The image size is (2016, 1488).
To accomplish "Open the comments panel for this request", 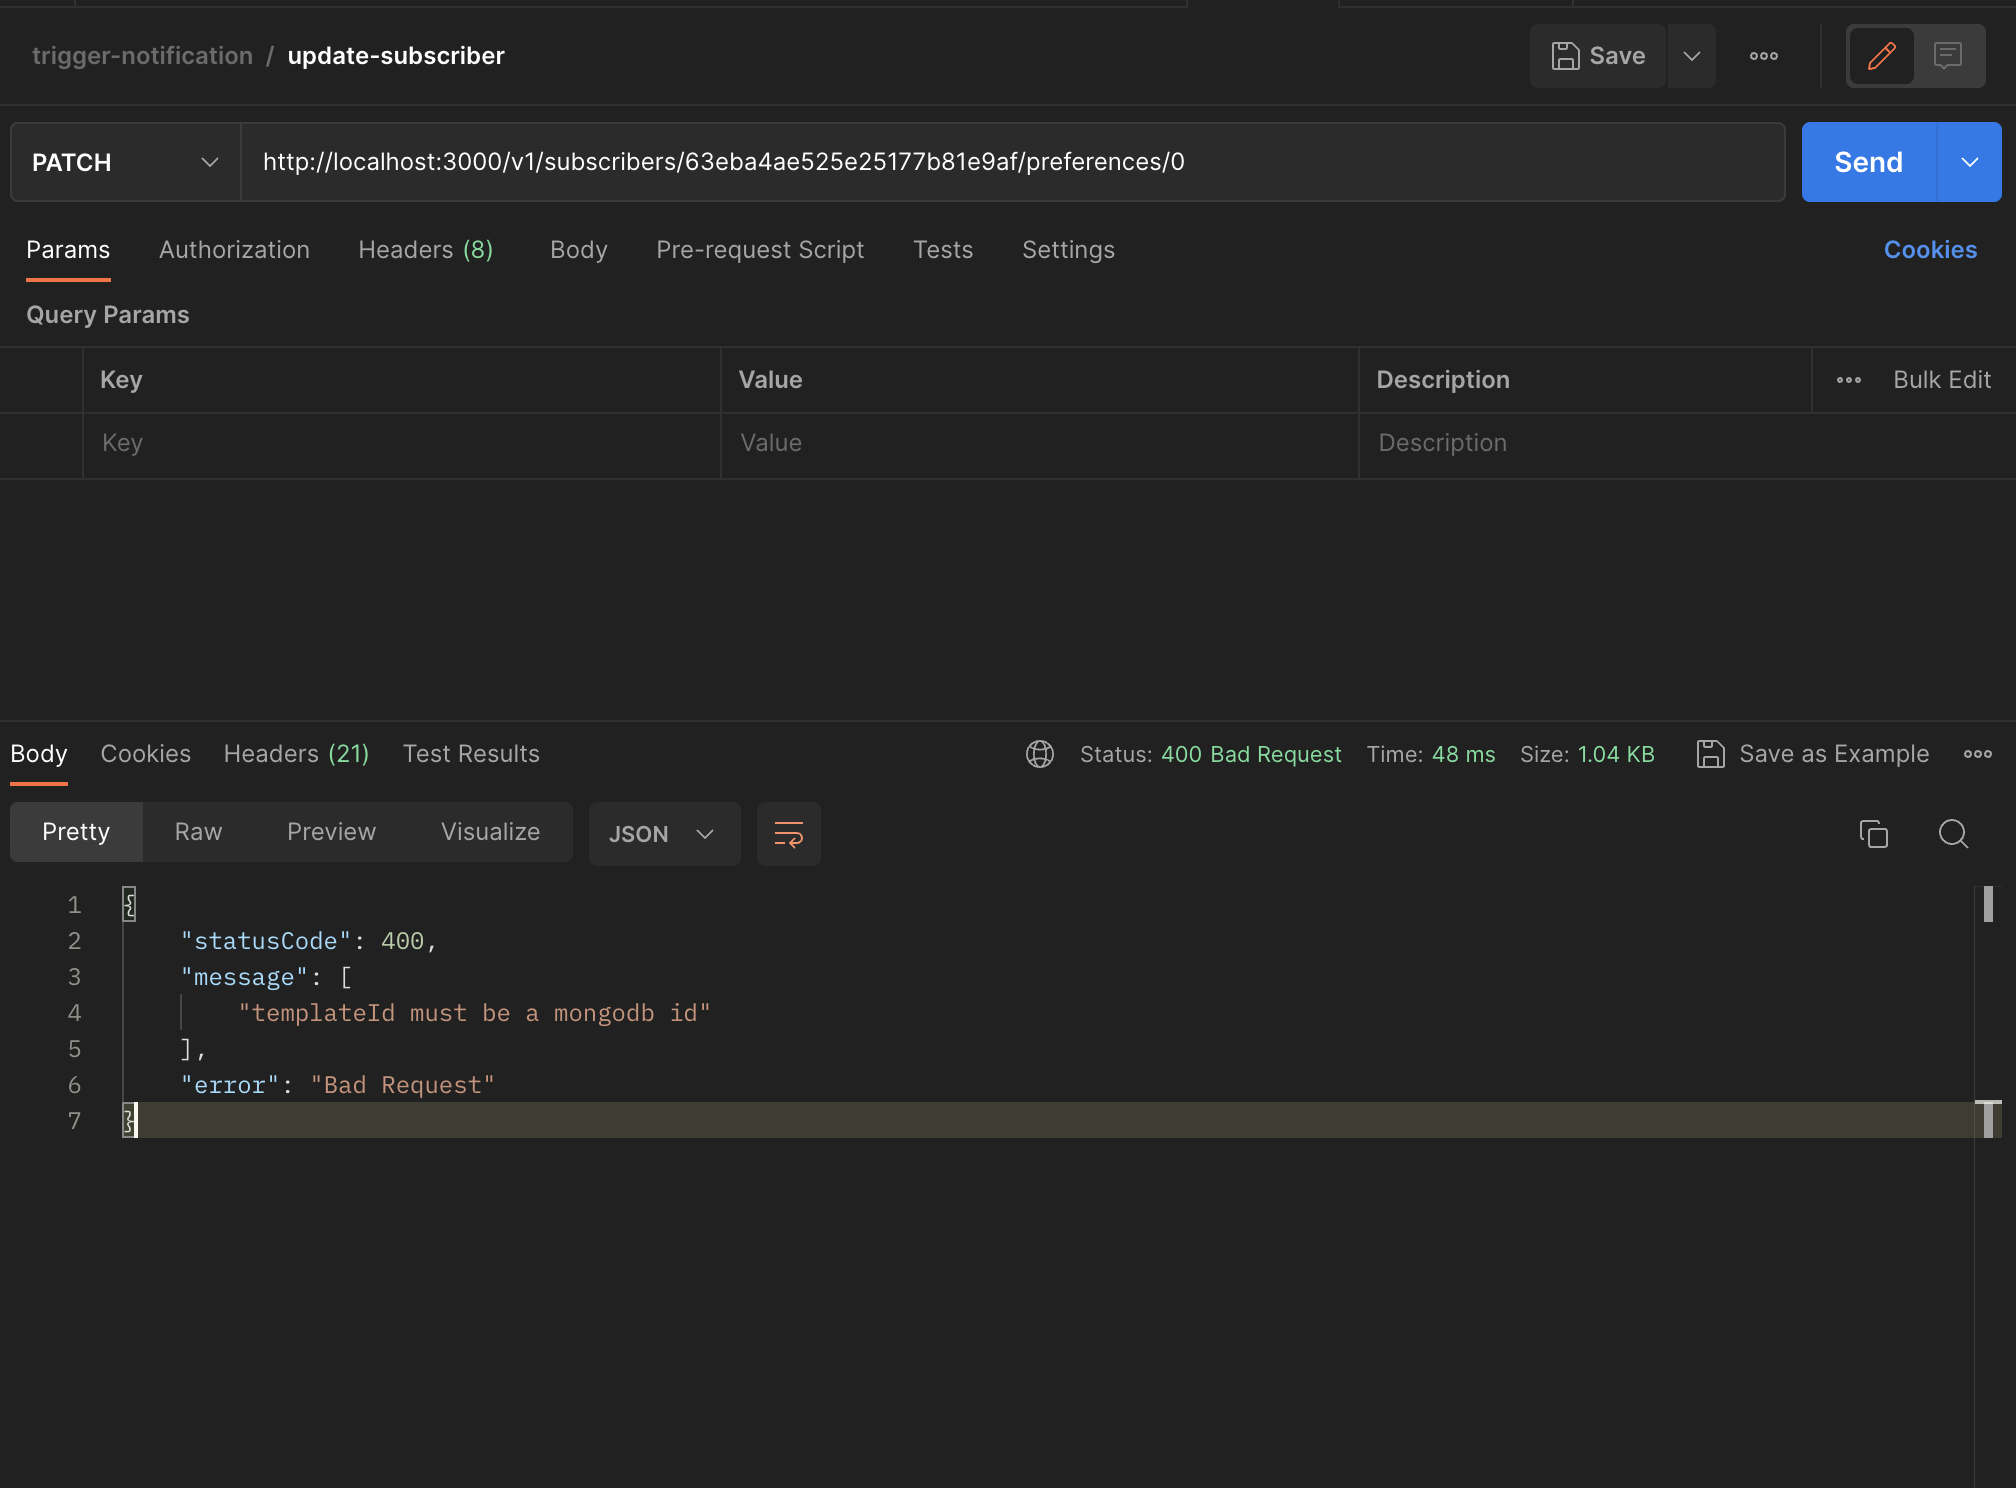I will pos(1948,56).
